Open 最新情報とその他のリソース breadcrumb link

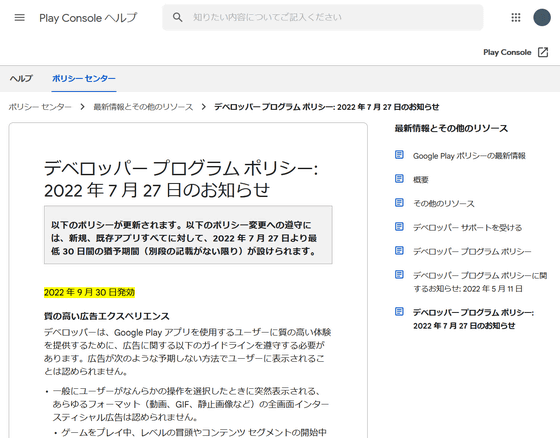tap(143, 107)
